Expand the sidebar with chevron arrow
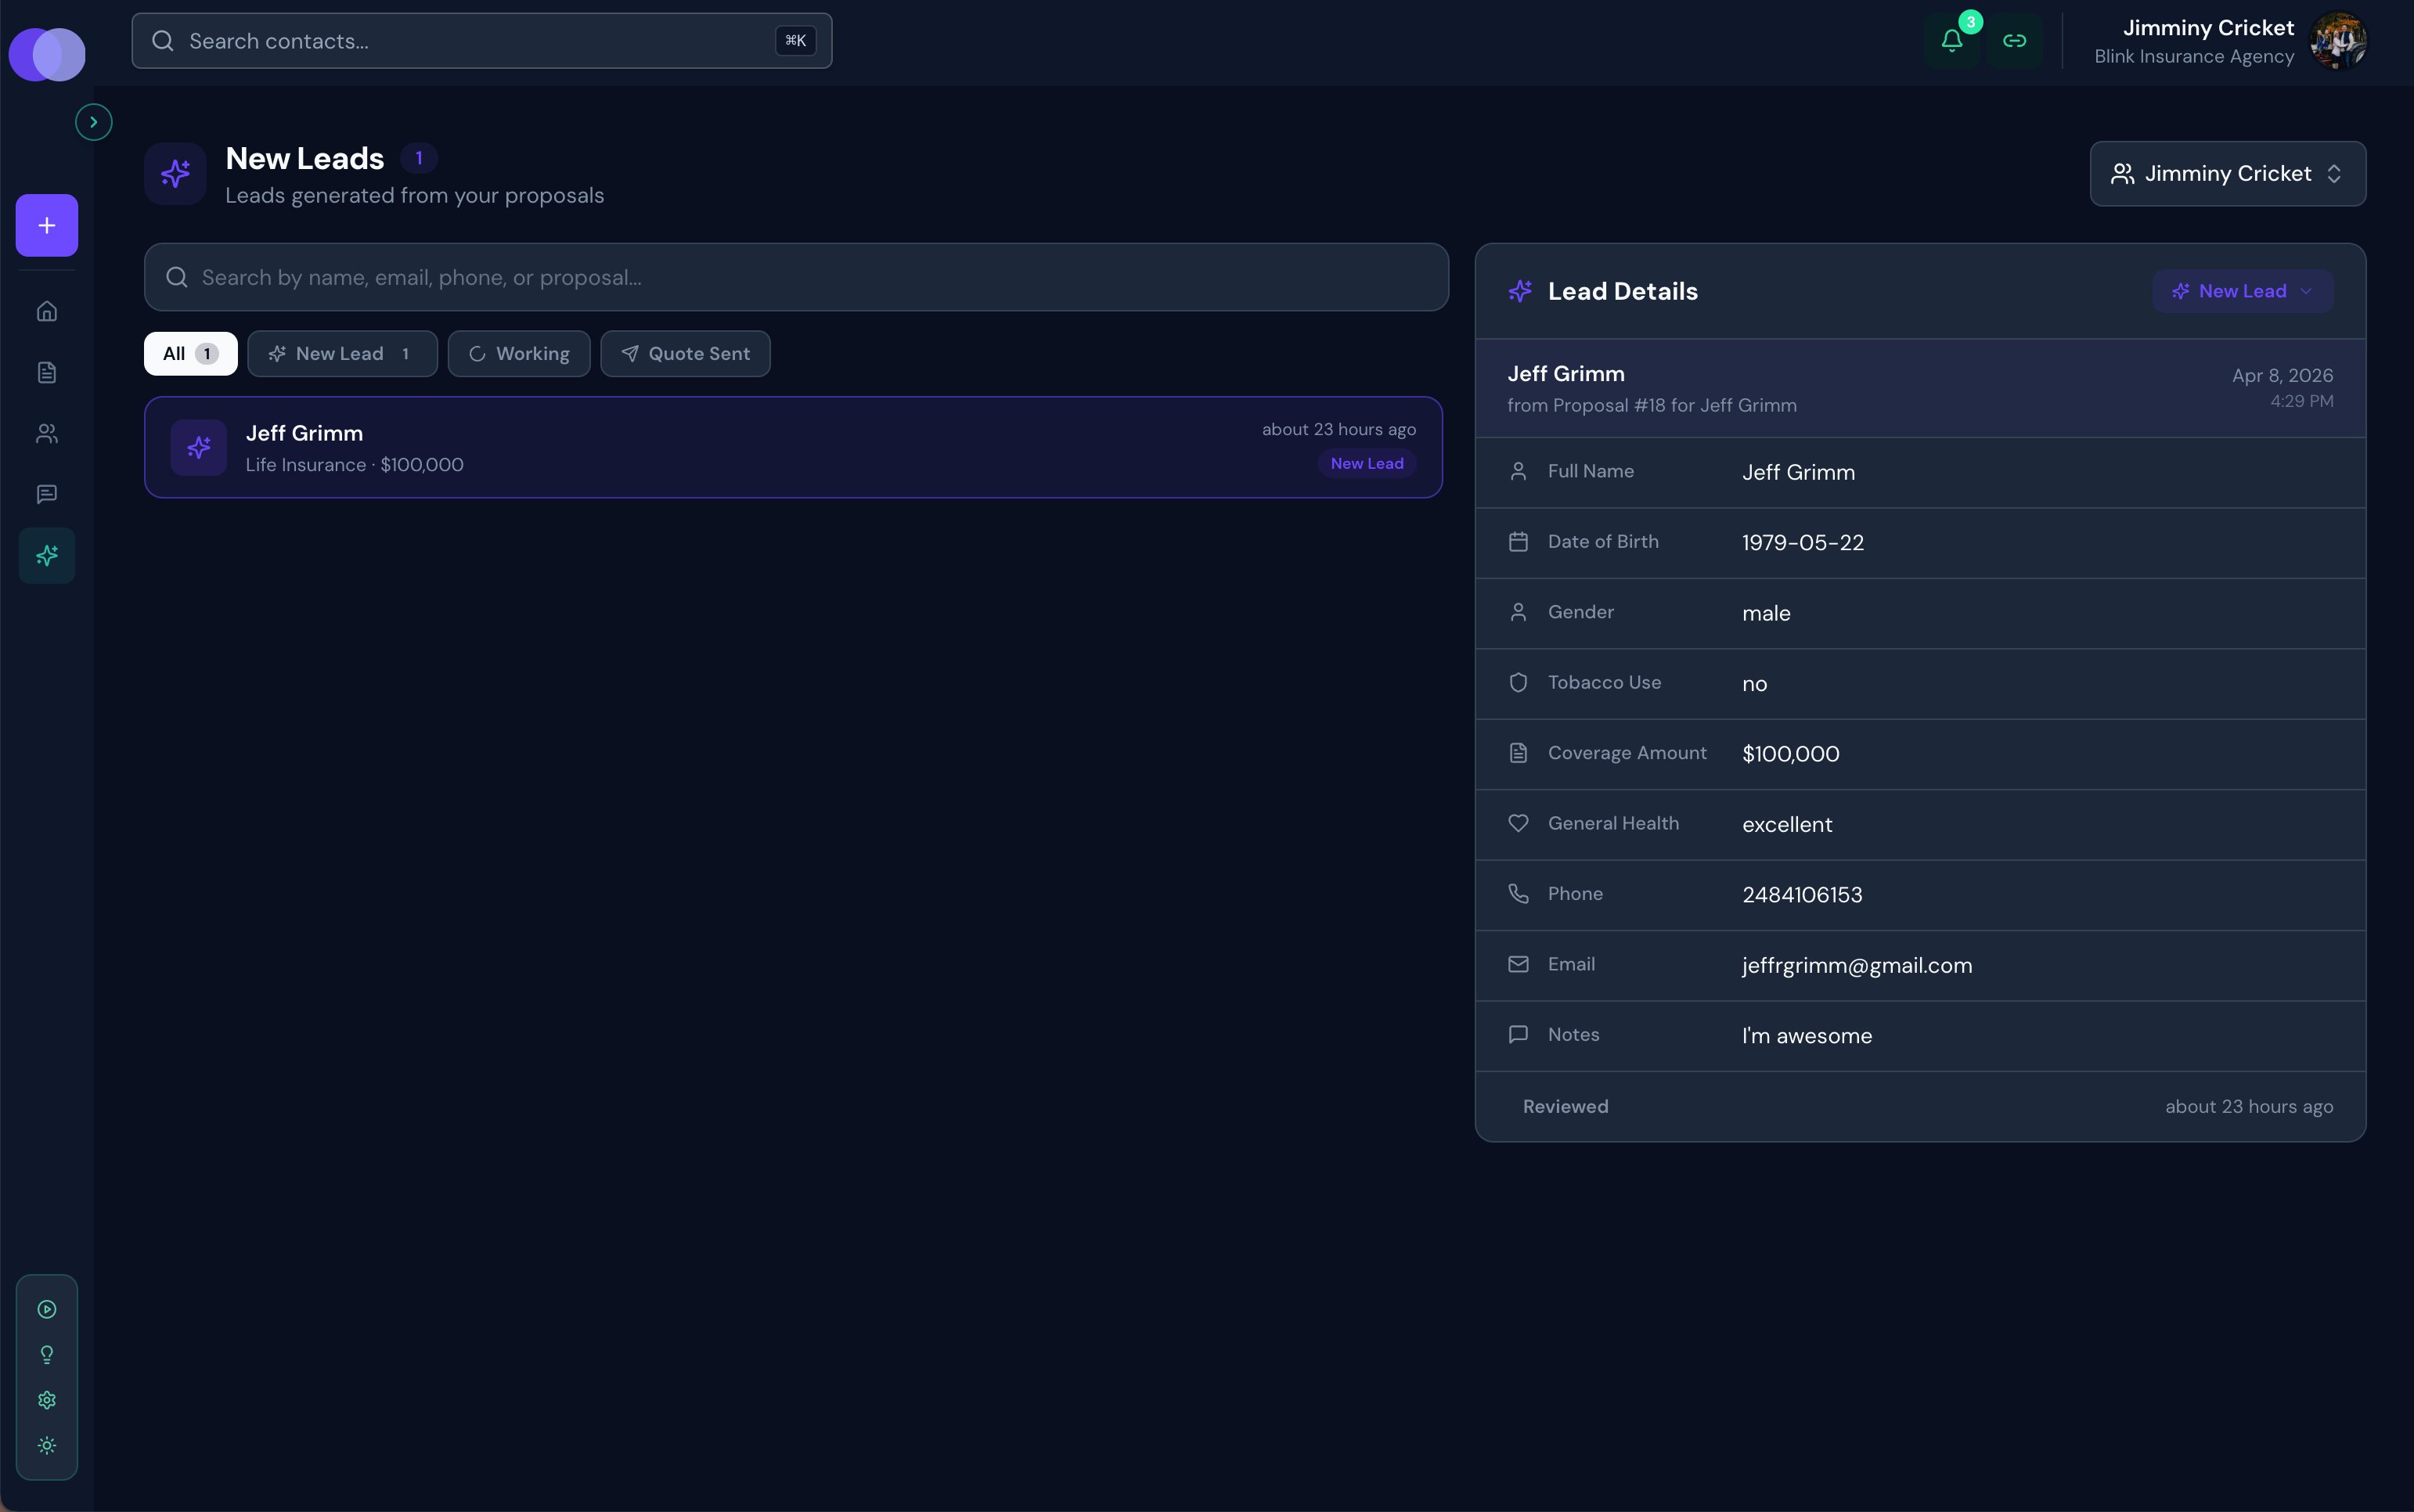 (94, 122)
